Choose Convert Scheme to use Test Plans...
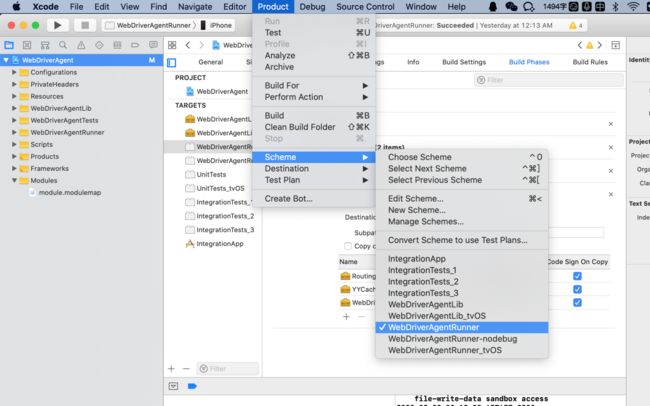Screen dimensions: 650x406 (x=462, y=240)
